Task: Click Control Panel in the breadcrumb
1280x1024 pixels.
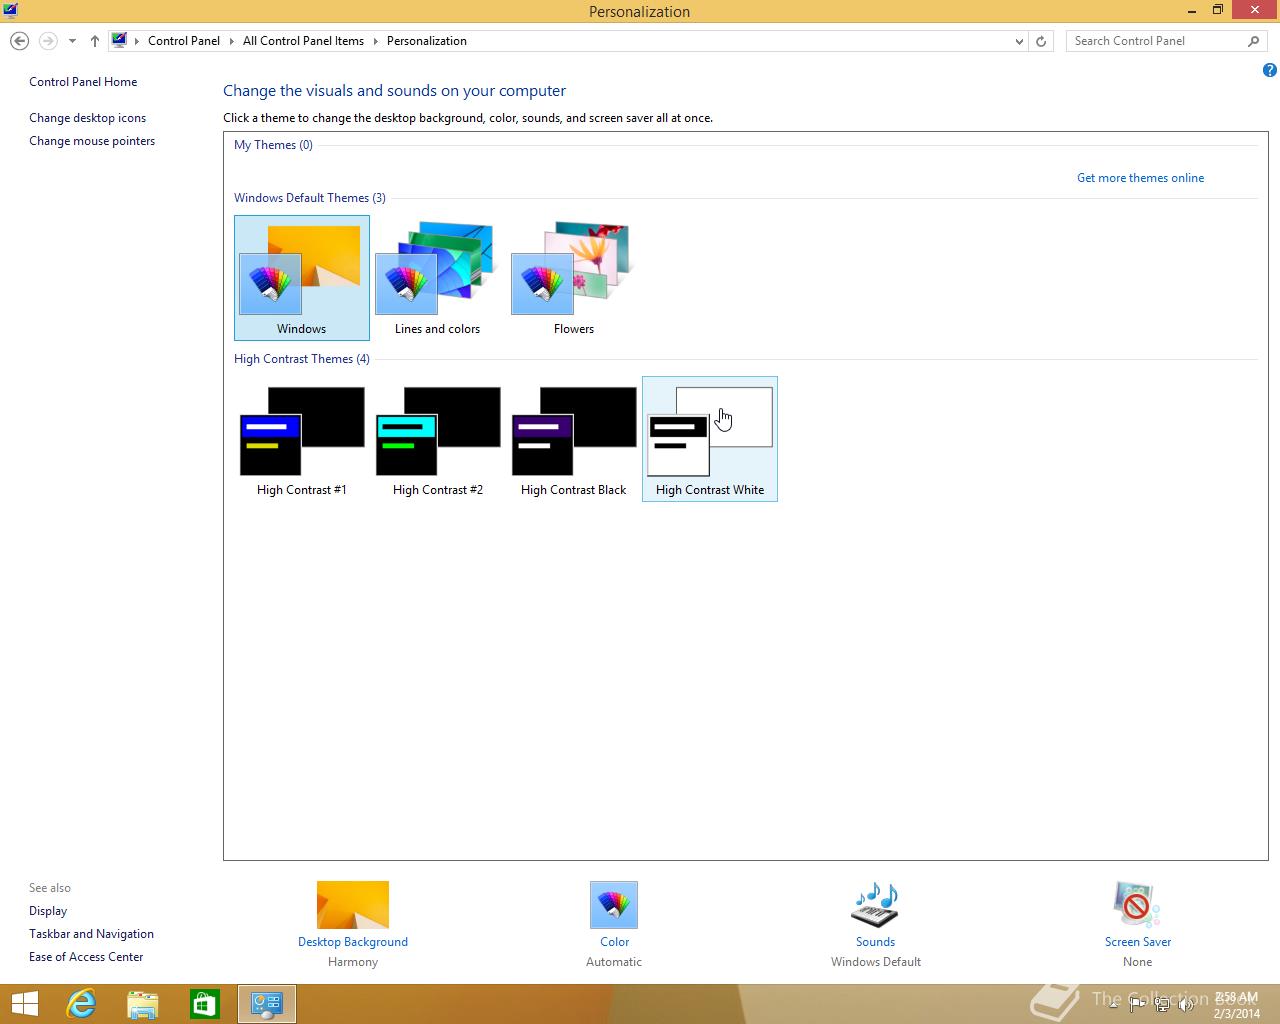Action: tap(184, 41)
